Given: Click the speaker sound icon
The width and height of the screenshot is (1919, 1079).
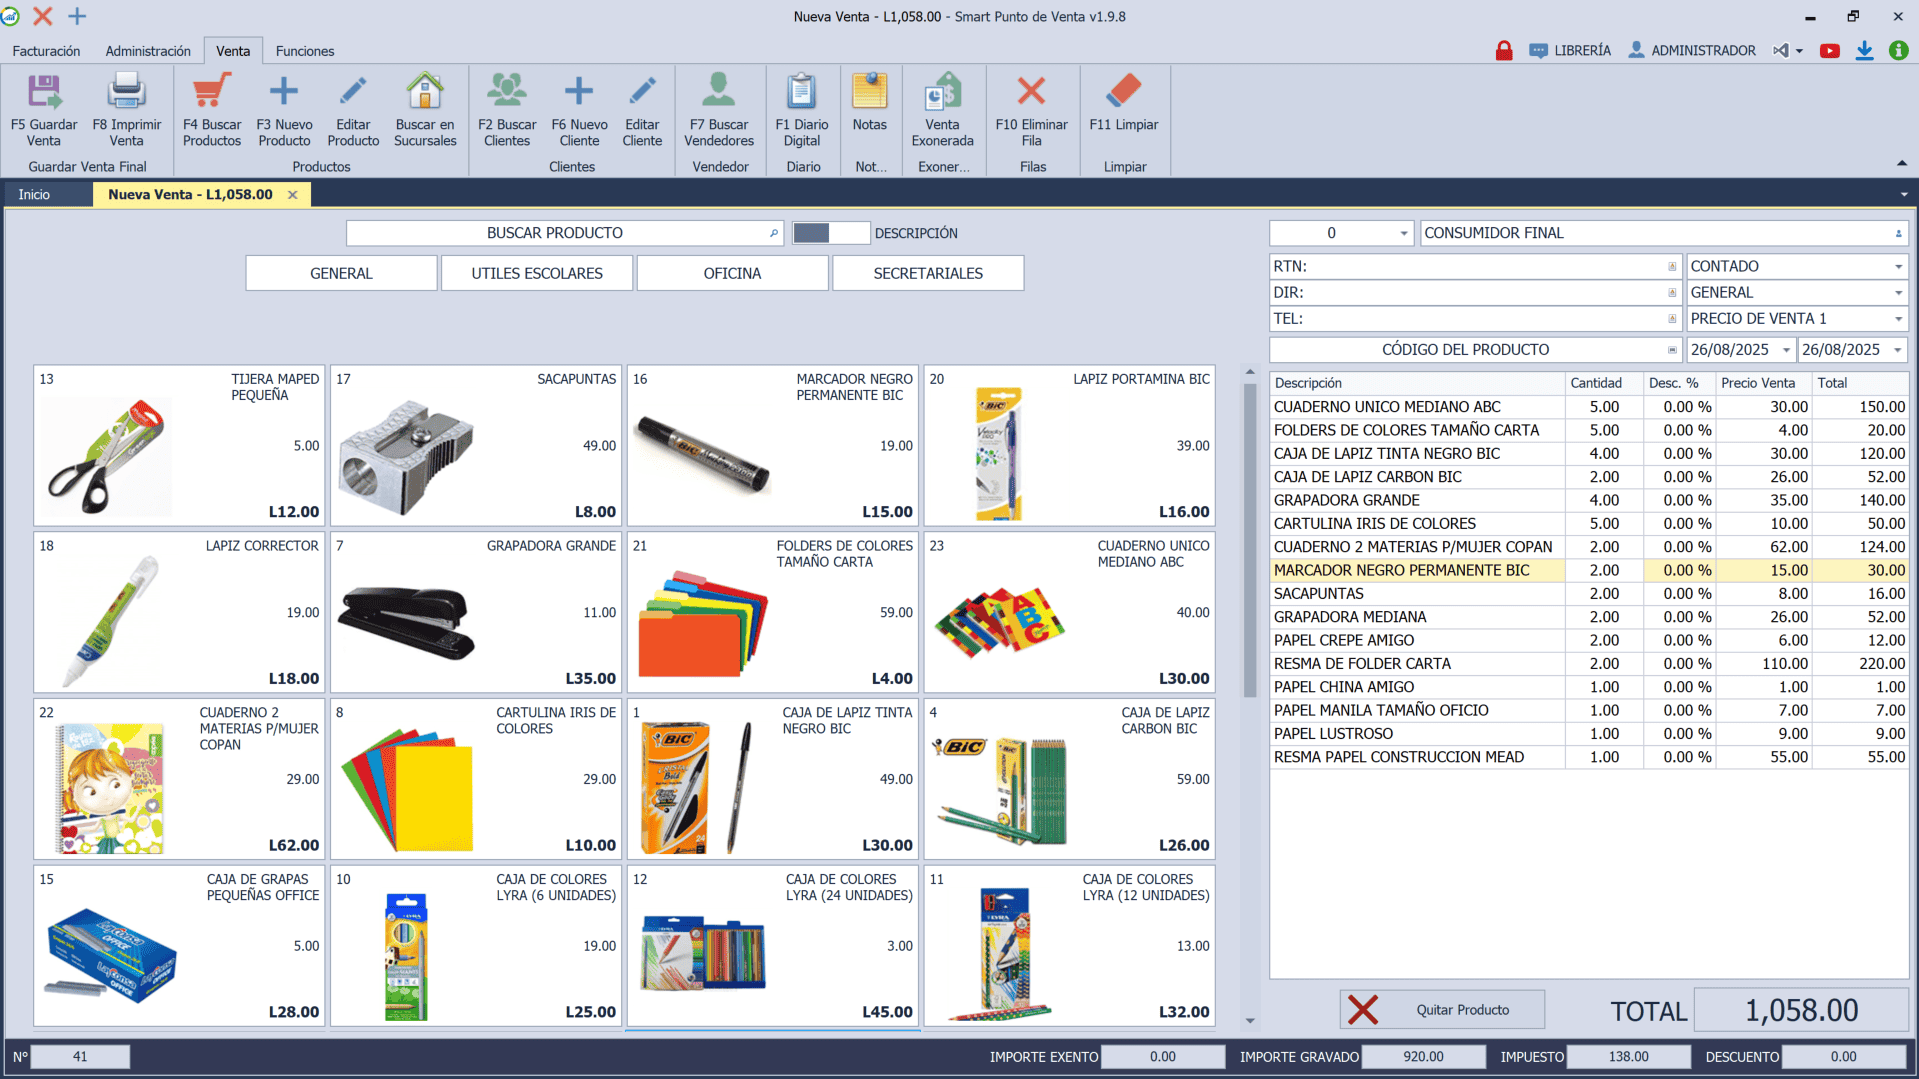Looking at the screenshot, I should coord(1781,50).
